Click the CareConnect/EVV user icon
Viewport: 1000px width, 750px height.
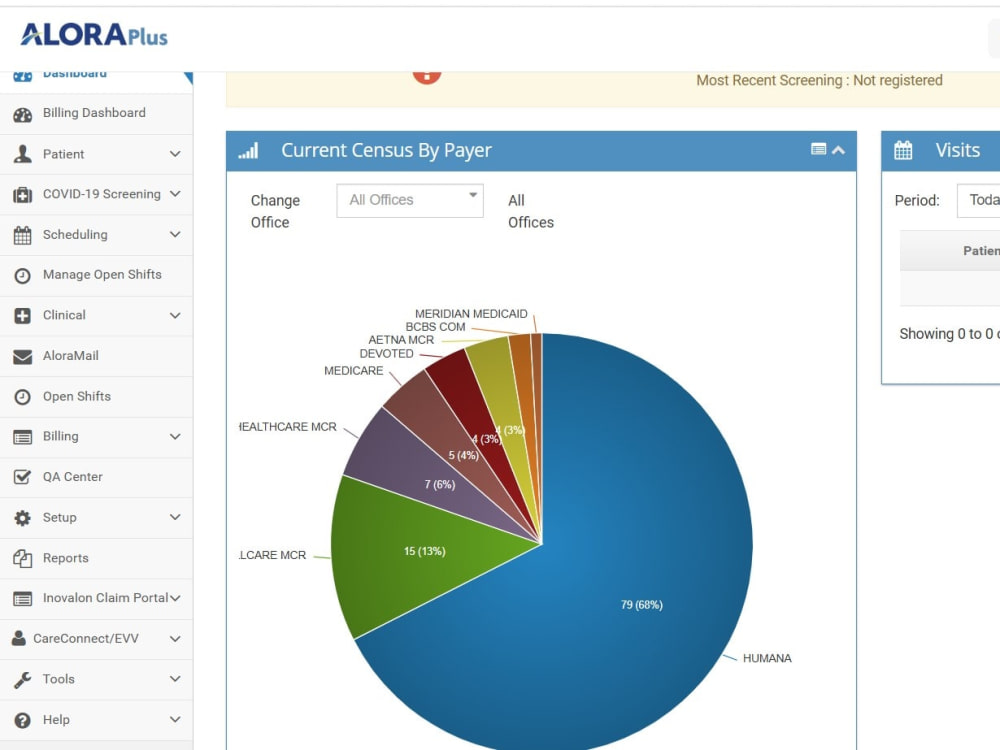19,638
